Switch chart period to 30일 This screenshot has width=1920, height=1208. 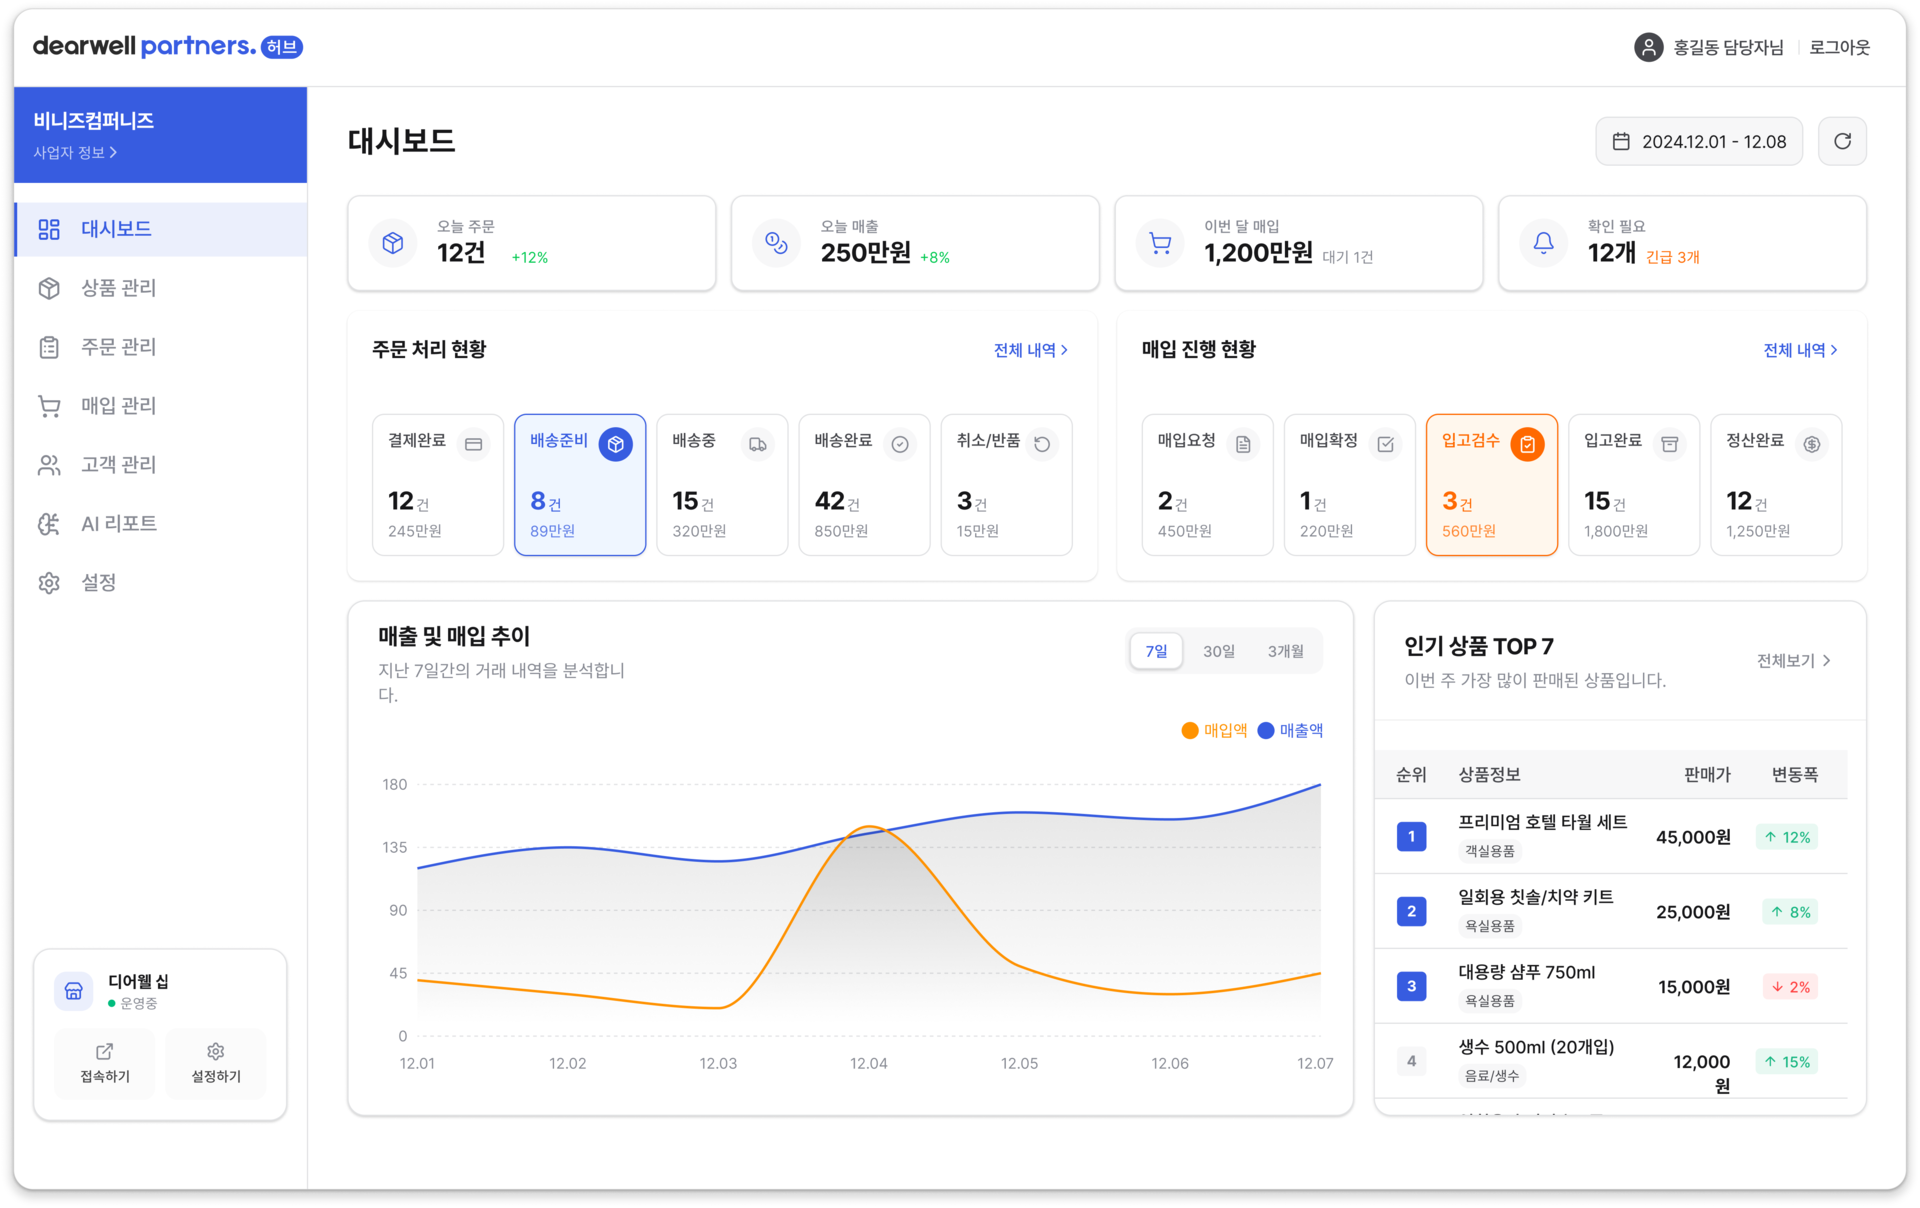pos(1218,651)
